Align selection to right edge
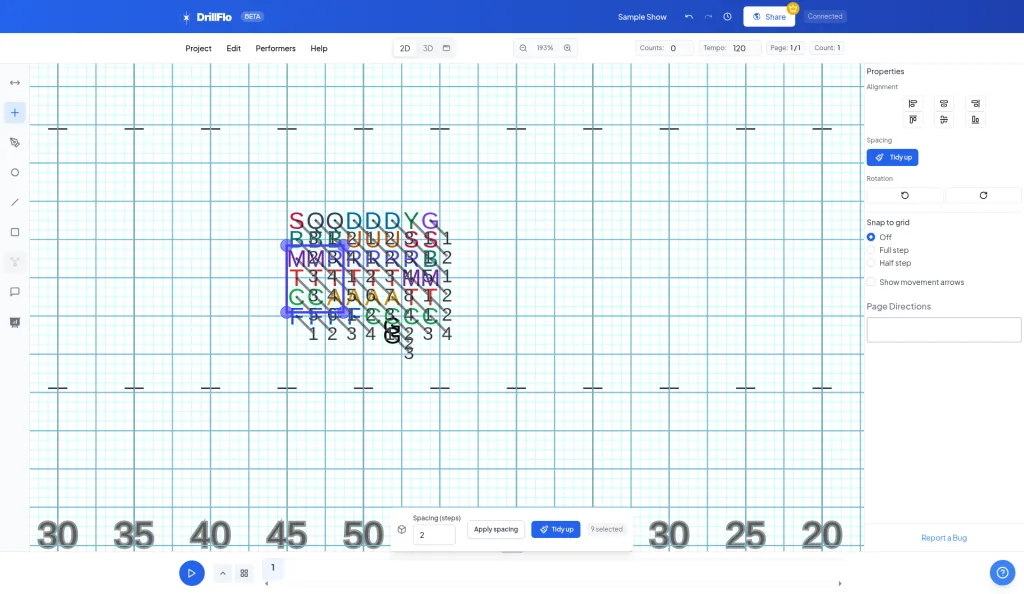Viewport: 1024px width, 594px height. [975, 104]
